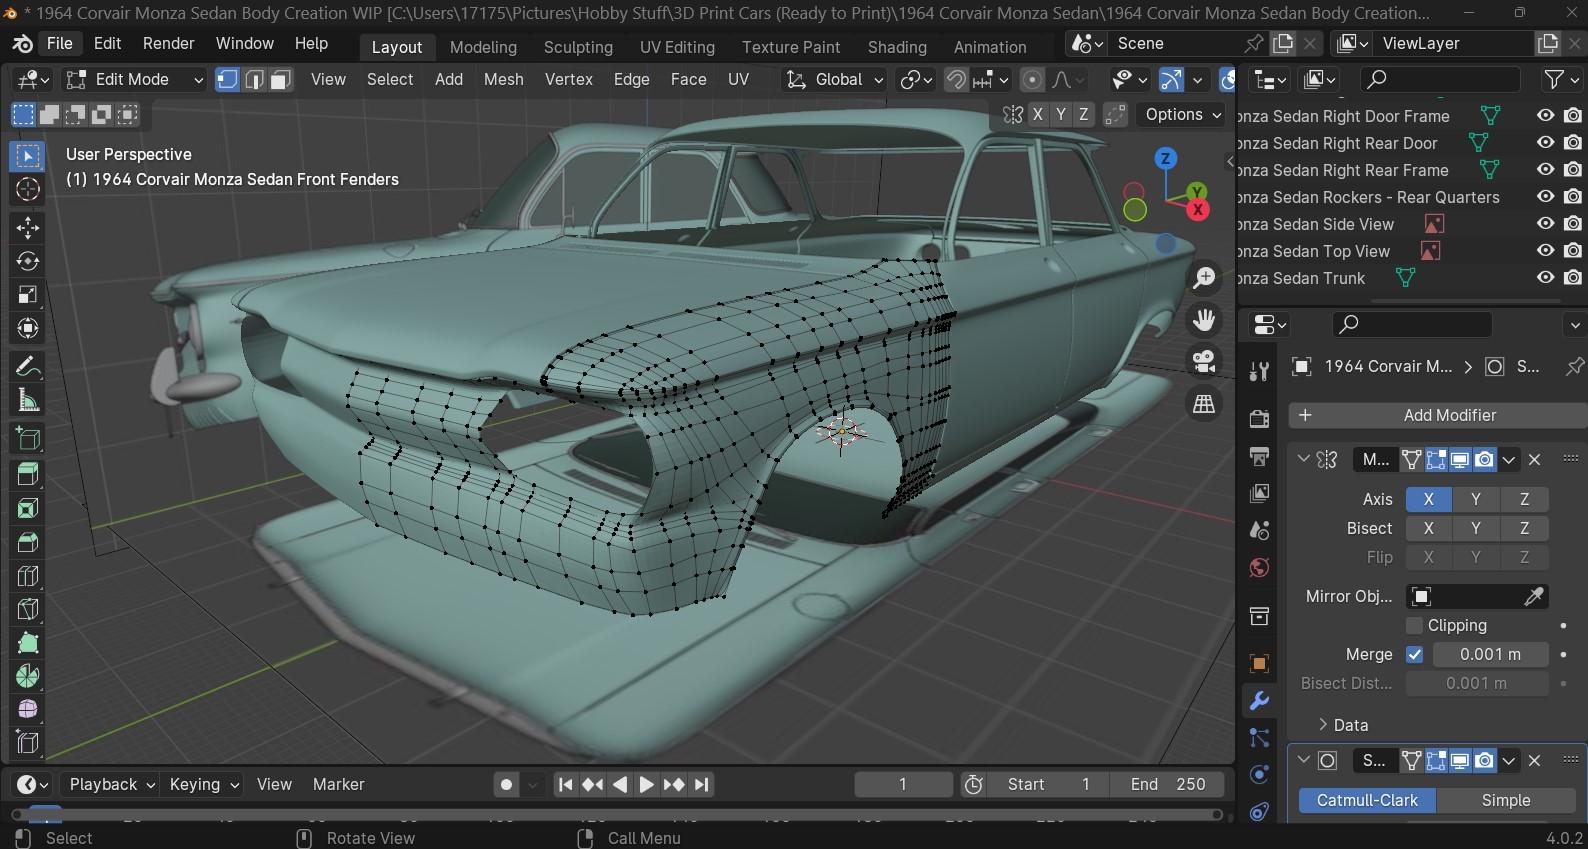
Task: Open the Render properties tab icon
Action: click(x=1260, y=419)
